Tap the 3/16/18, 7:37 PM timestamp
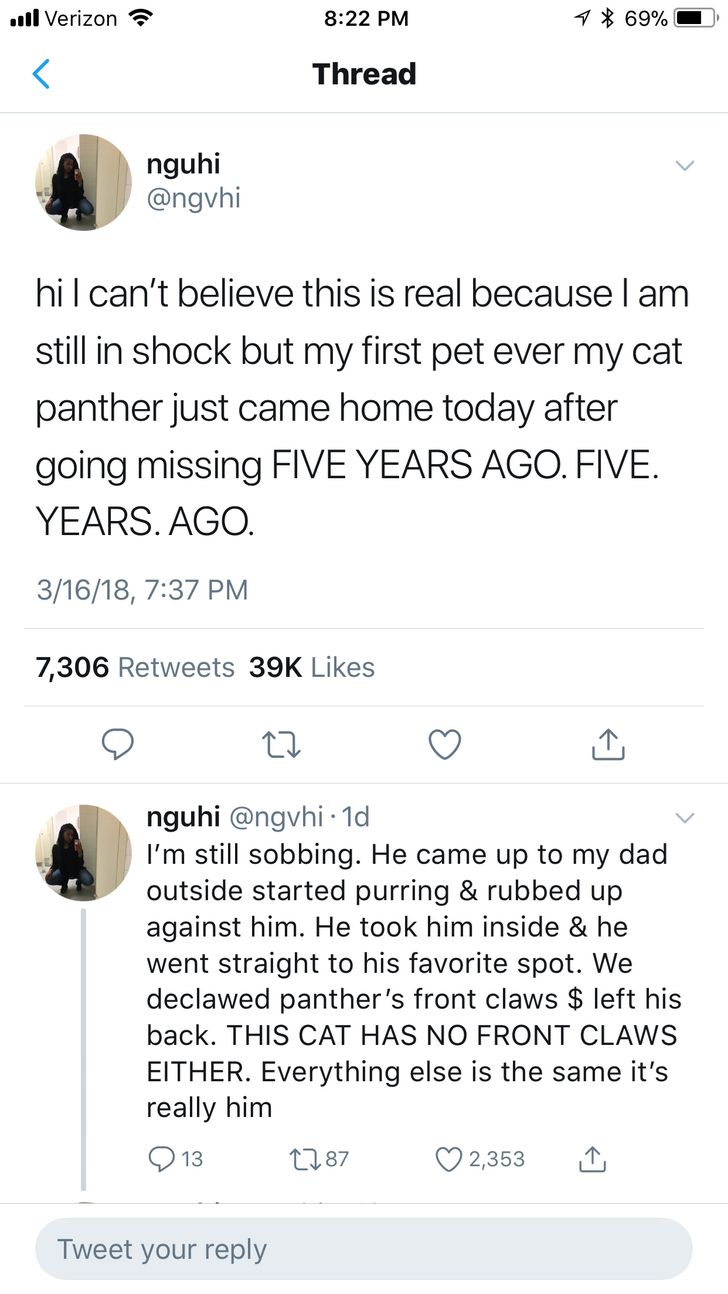This screenshot has width=728, height=1294. point(142,590)
